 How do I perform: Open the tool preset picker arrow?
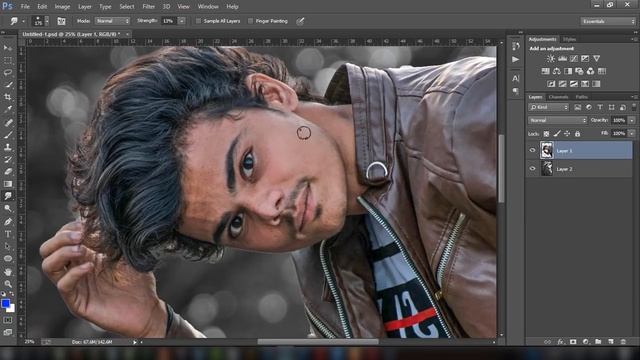click(23, 21)
